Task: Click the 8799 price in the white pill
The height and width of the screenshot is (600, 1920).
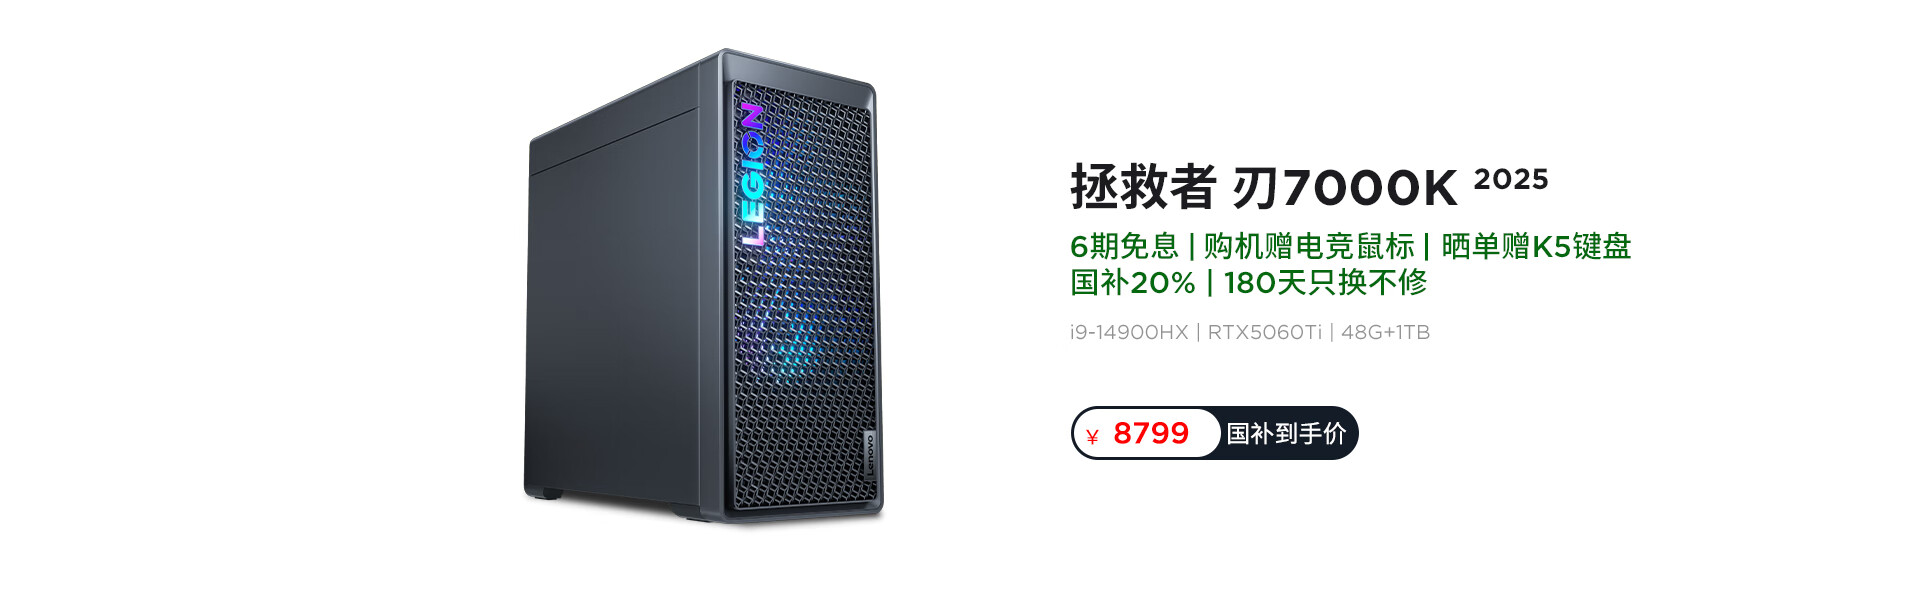Action: coord(1150,433)
